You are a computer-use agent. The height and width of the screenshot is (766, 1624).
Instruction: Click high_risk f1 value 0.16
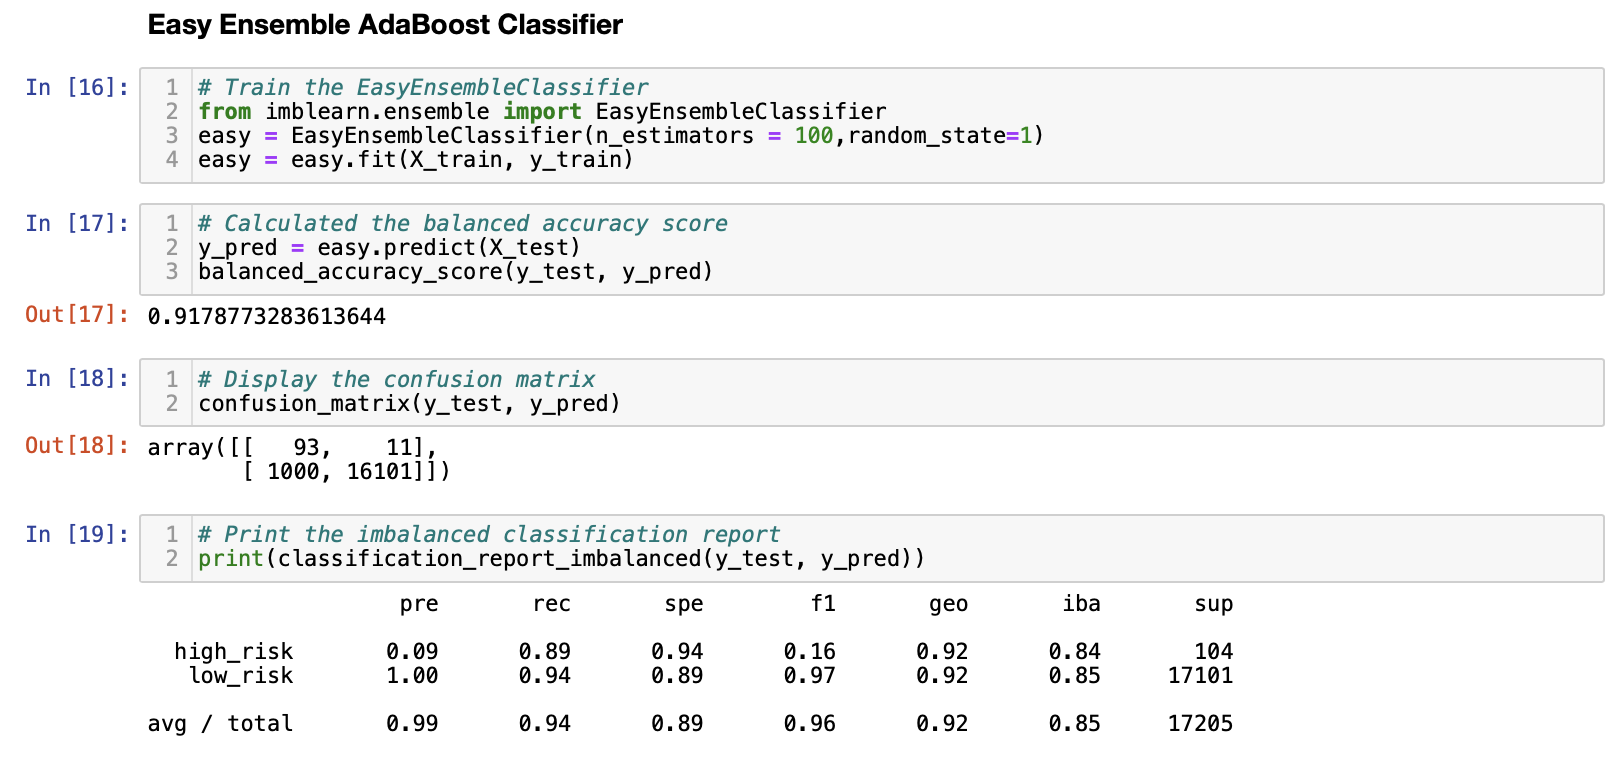810,651
